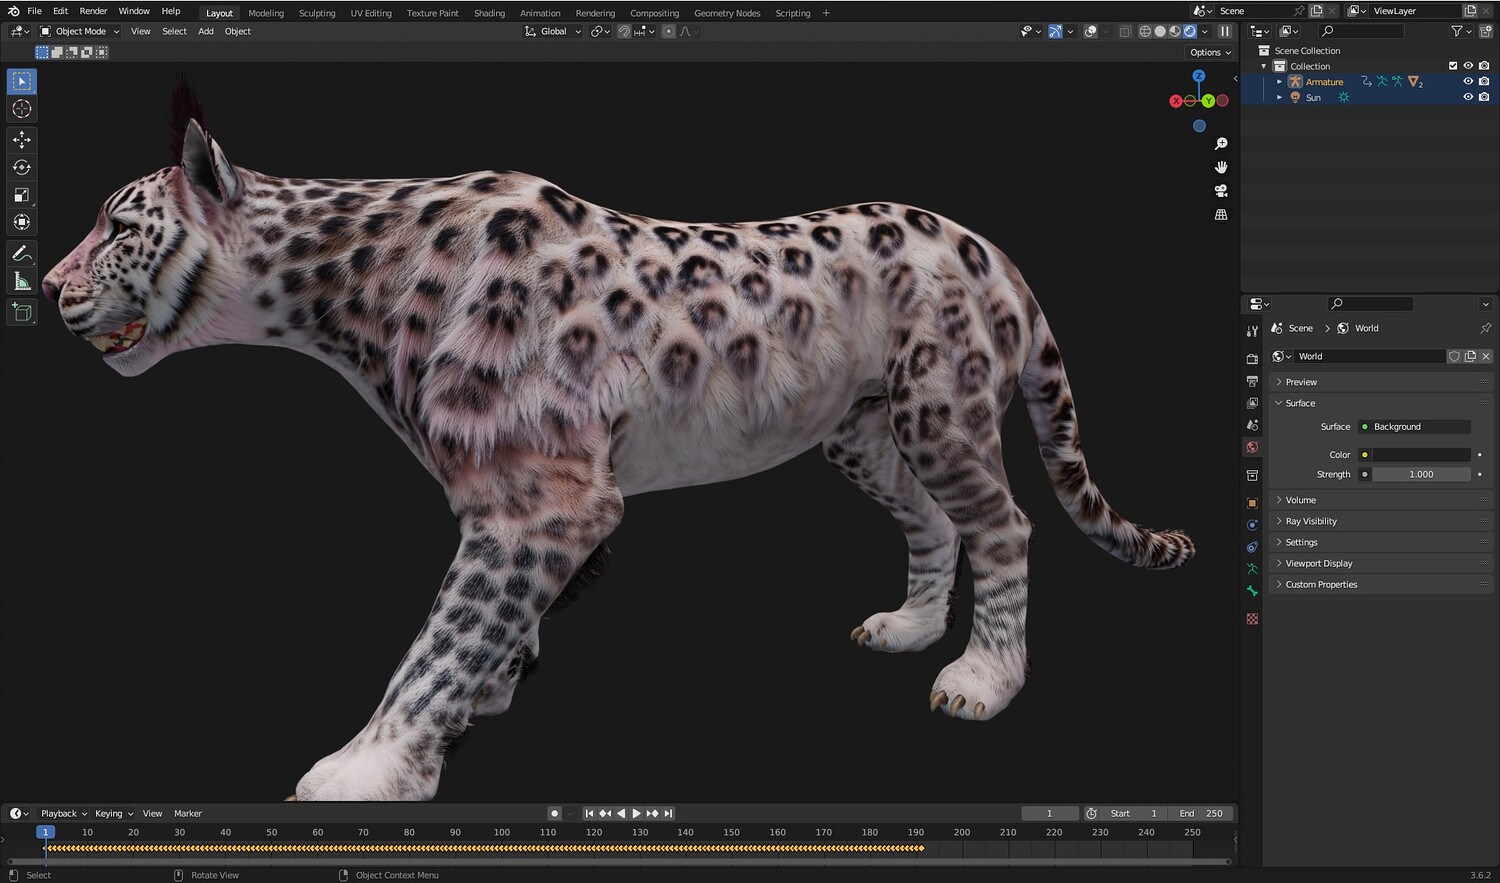Select the Rotate tool
The image size is (1500, 883).
(x=21, y=167)
